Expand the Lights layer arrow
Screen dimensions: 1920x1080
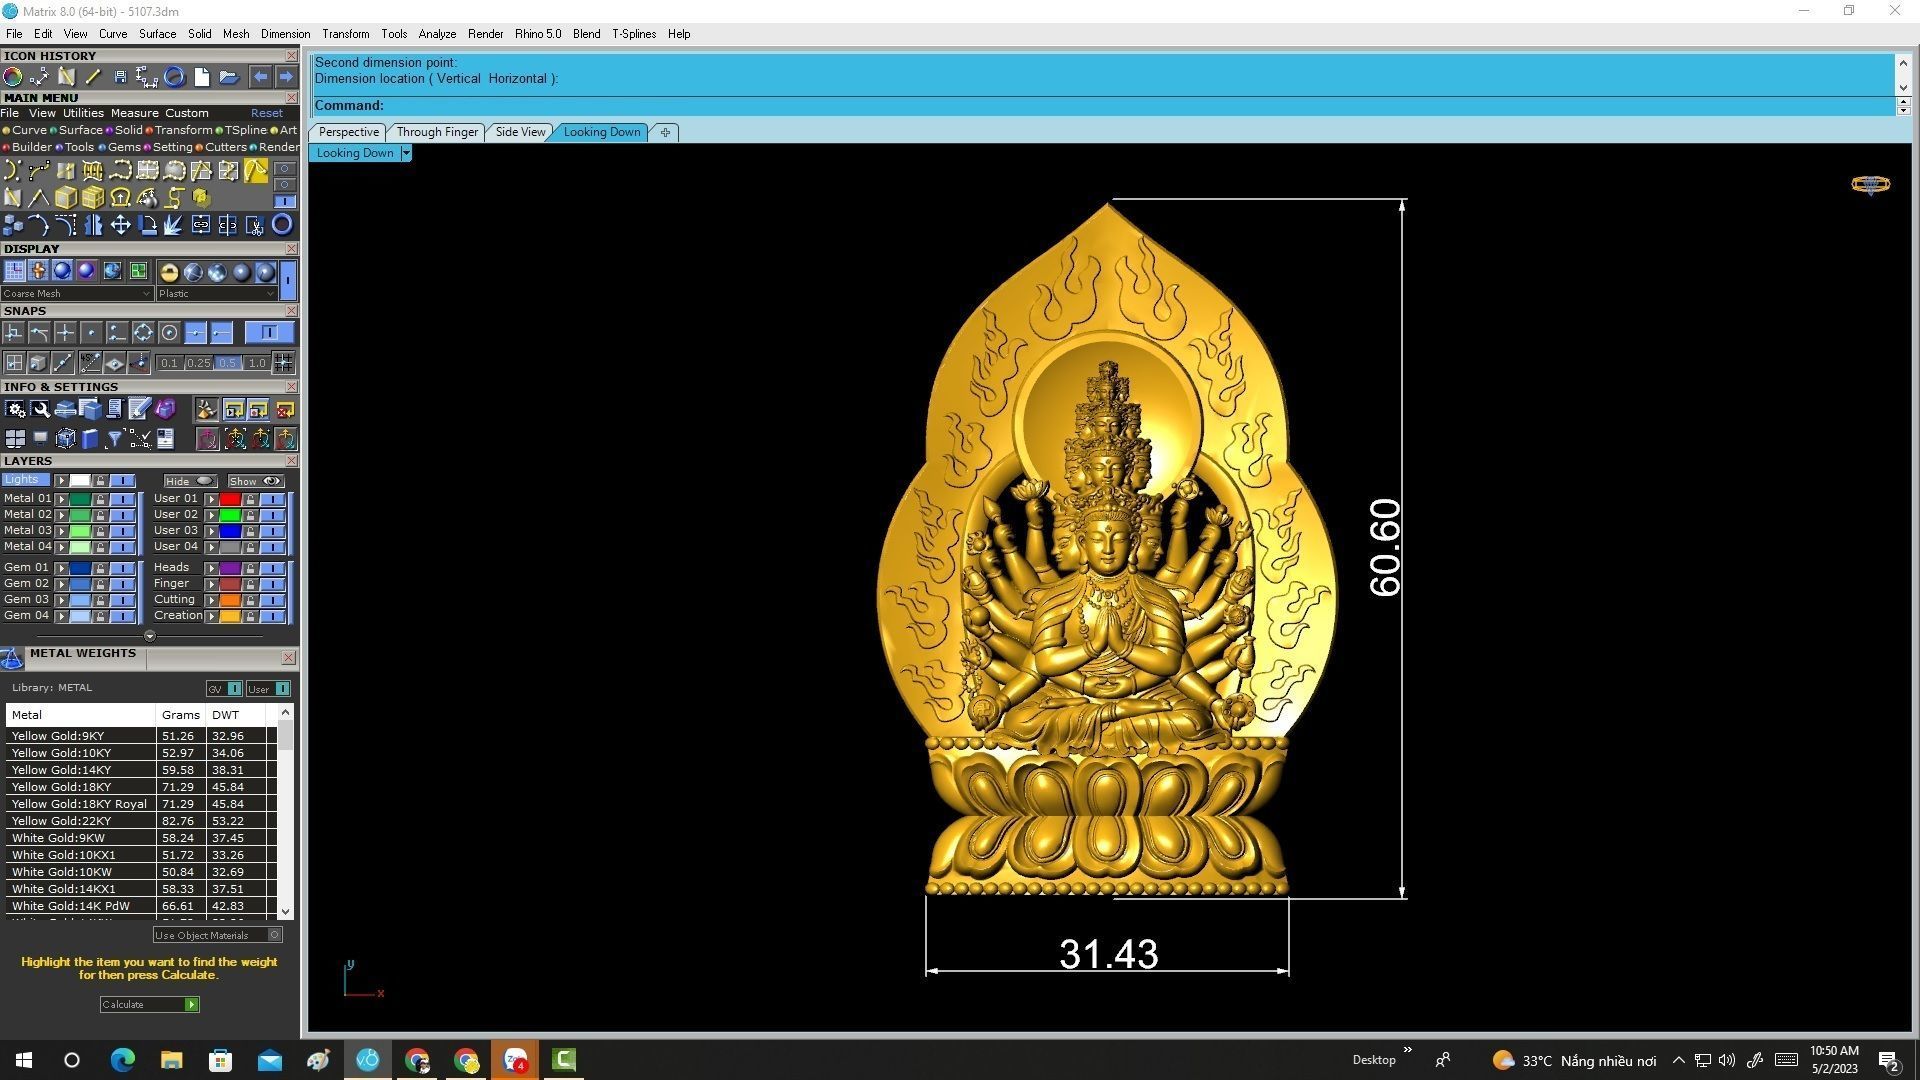pos(61,481)
